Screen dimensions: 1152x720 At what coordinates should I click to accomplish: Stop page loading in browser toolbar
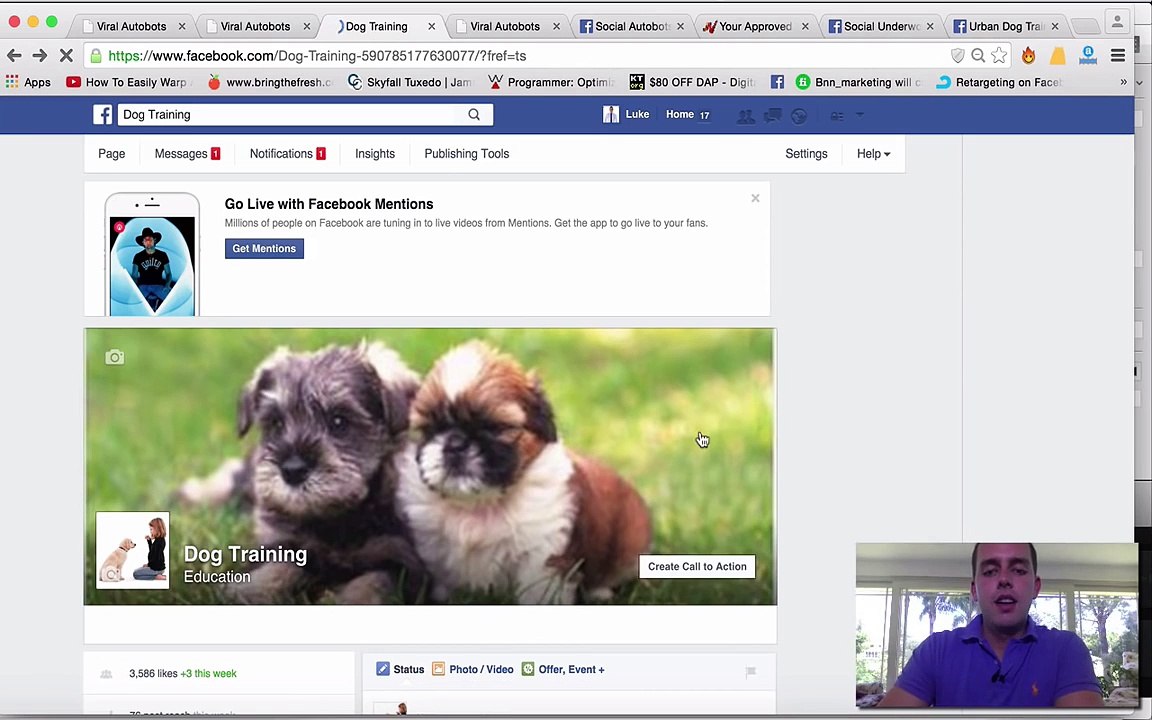(x=66, y=56)
